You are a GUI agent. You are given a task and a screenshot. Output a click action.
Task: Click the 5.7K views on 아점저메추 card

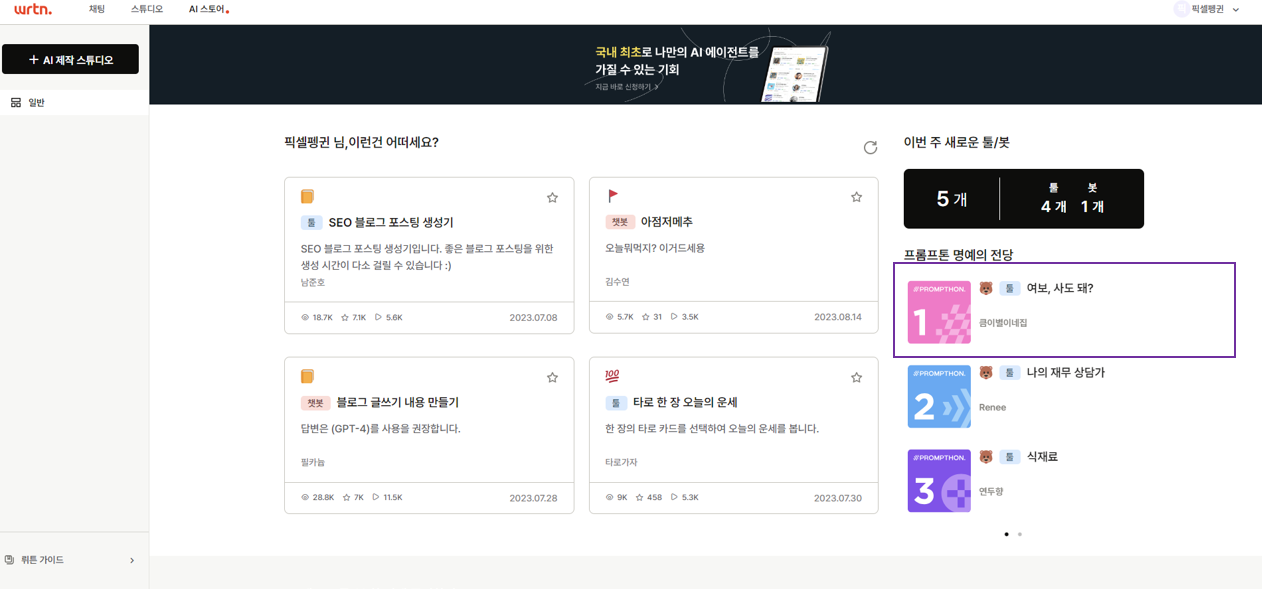point(619,317)
